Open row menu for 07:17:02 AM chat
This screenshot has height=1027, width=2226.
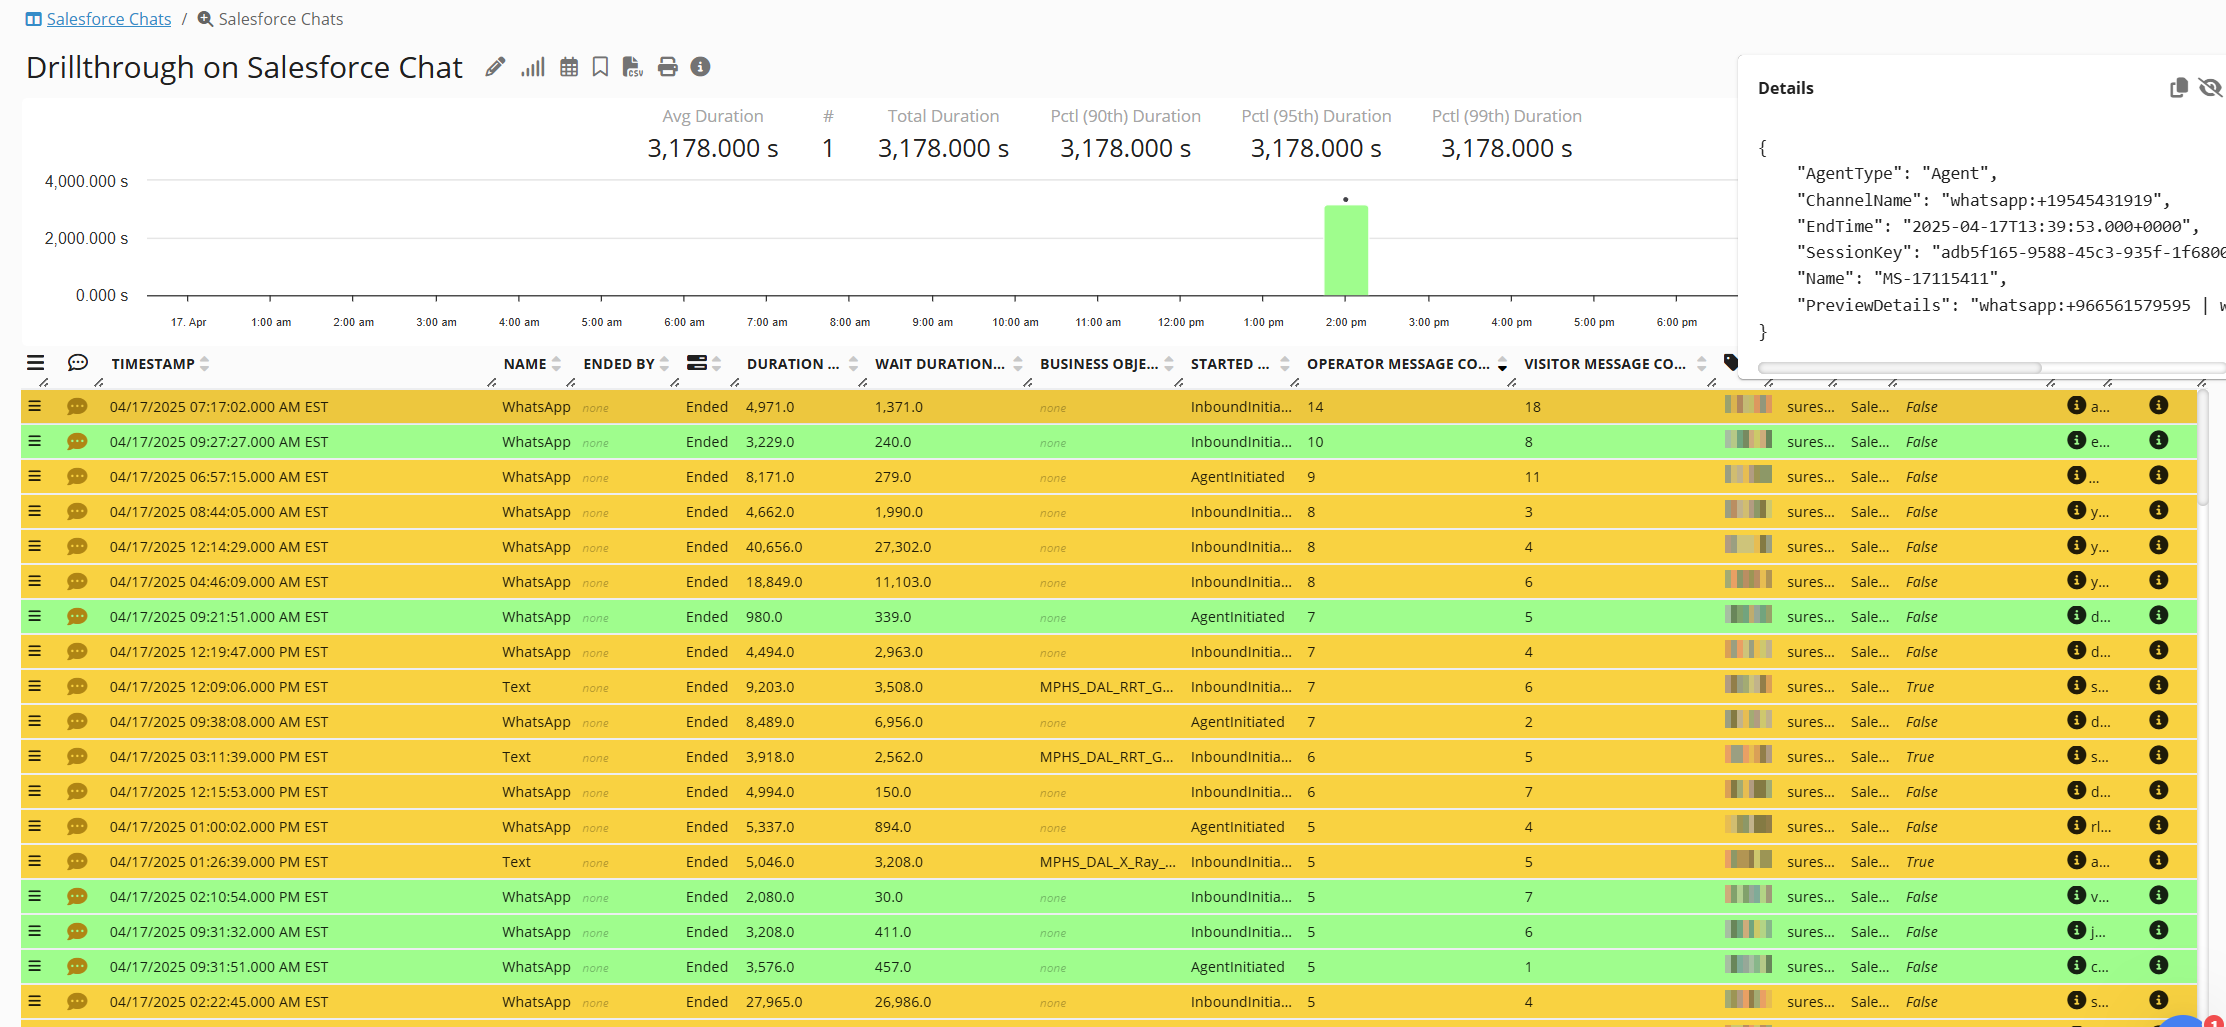click(x=35, y=406)
